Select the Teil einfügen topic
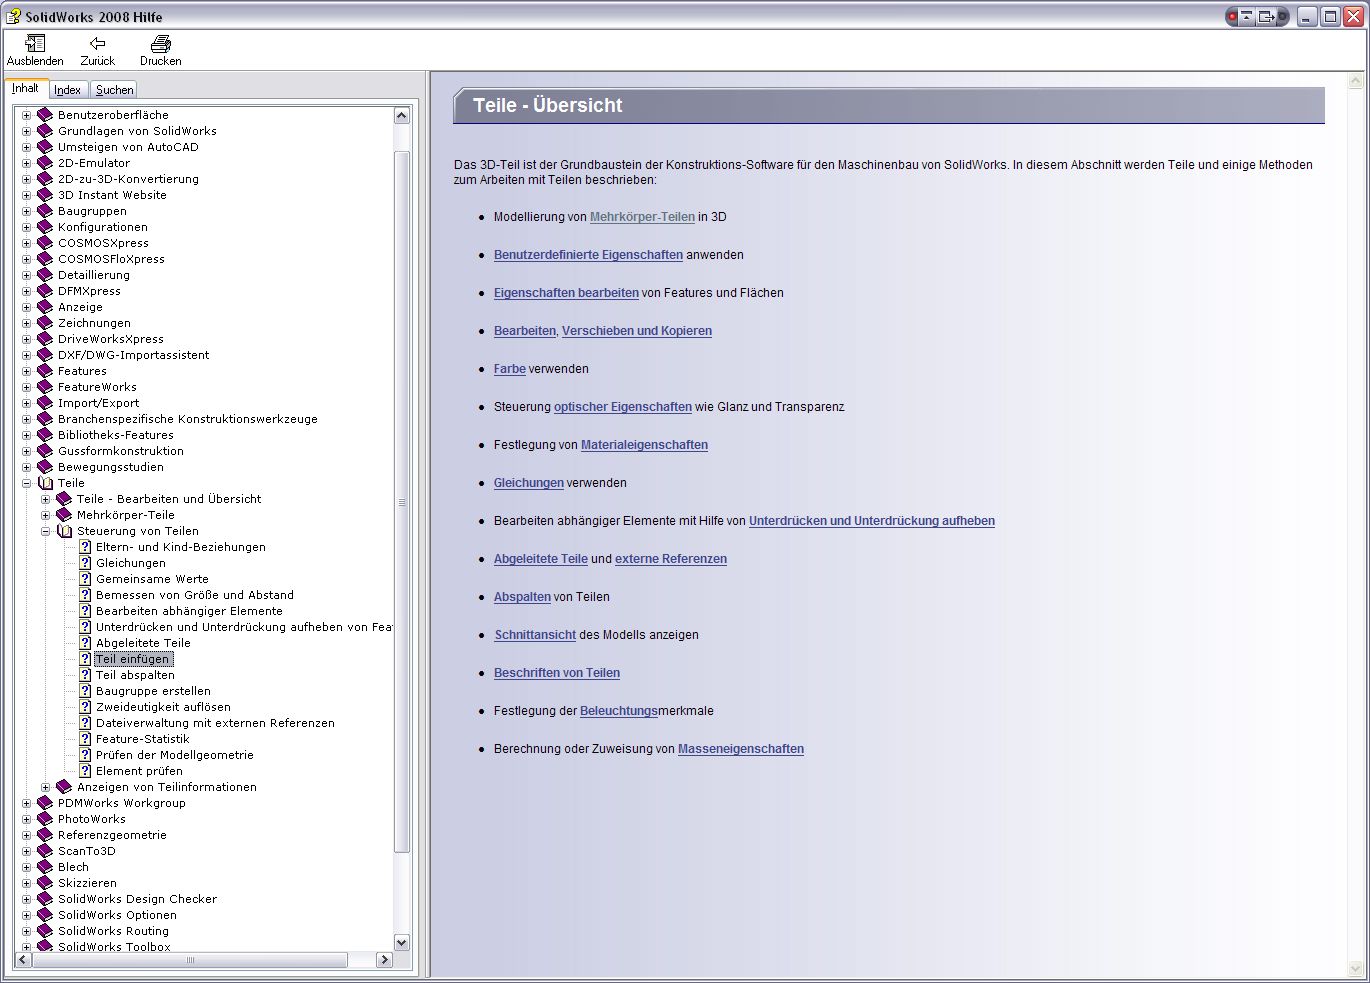Screen dimensions: 1370x983 point(133,659)
